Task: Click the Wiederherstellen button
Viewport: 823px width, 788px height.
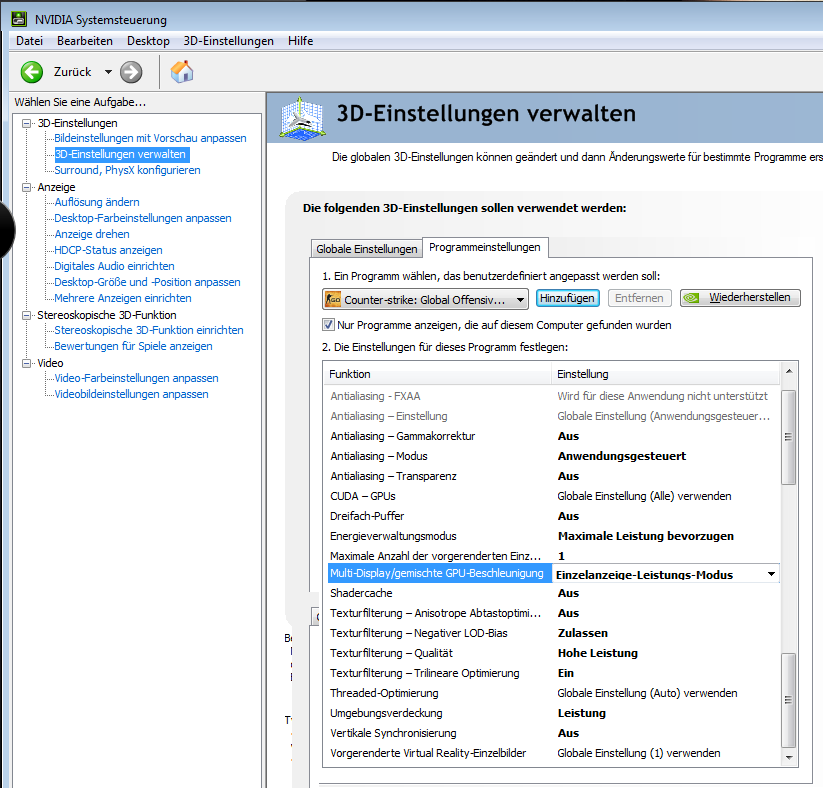Action: pos(740,298)
